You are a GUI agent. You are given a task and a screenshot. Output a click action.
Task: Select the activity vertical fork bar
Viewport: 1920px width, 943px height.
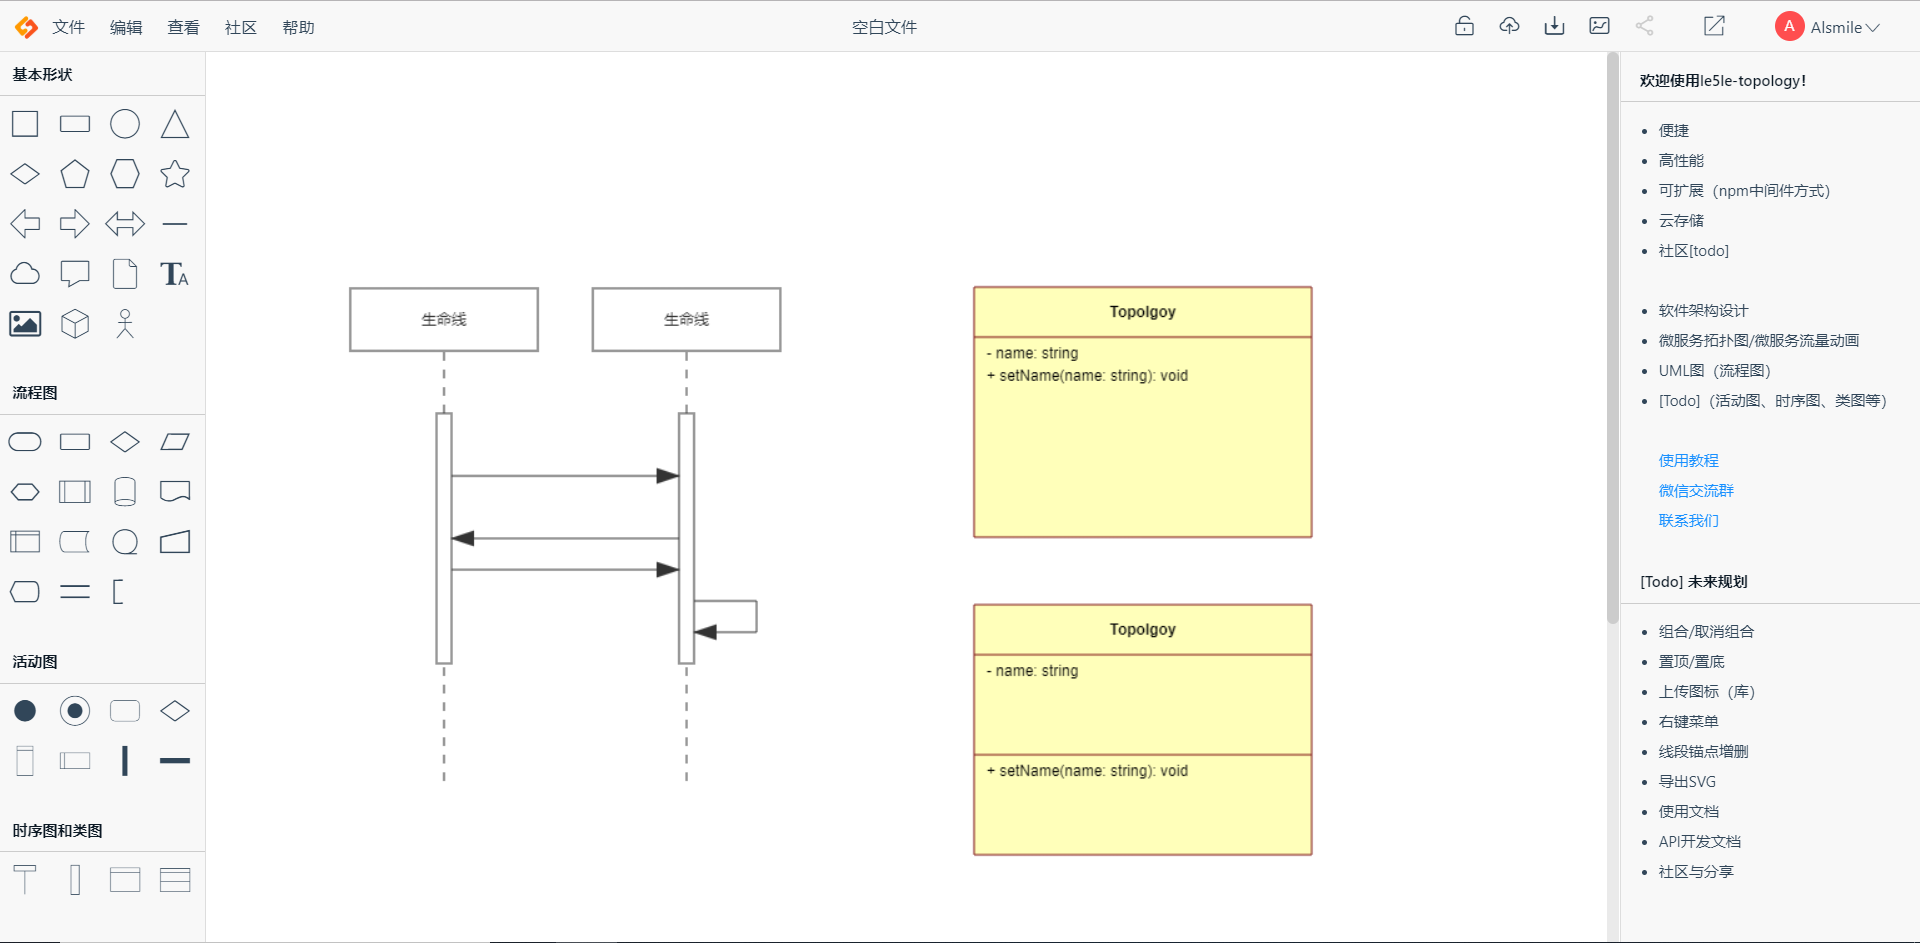tap(125, 761)
